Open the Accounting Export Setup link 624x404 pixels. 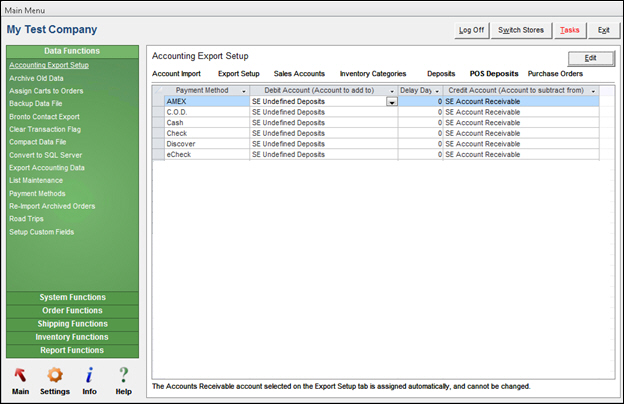coord(49,65)
